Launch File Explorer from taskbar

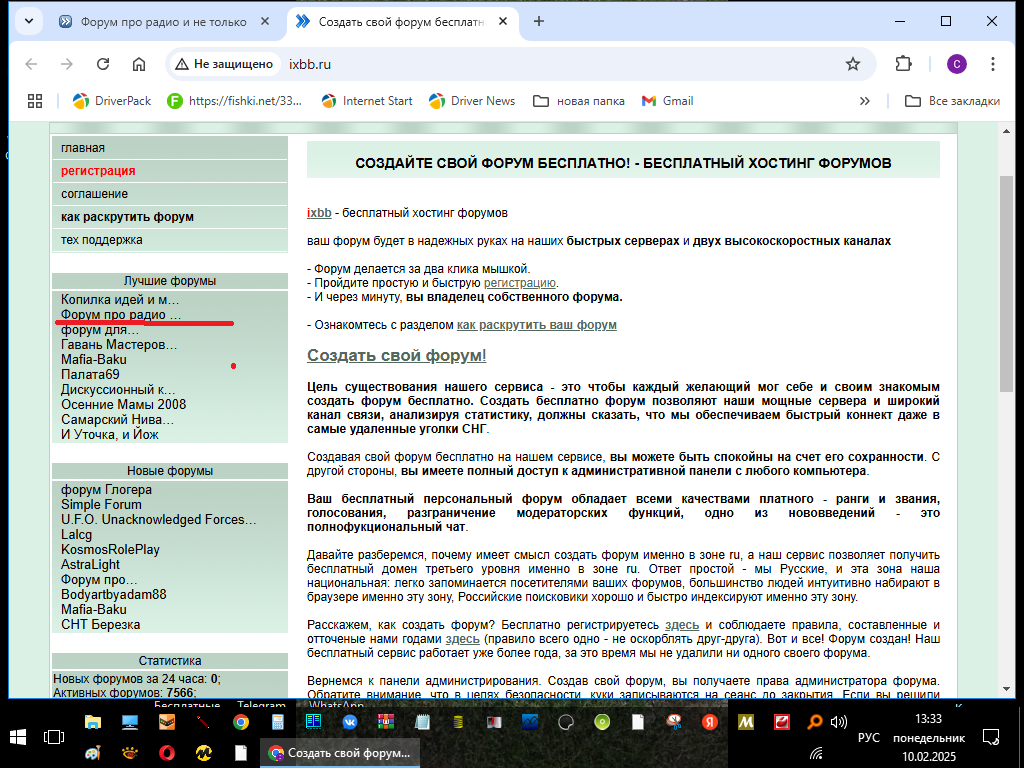[93, 722]
